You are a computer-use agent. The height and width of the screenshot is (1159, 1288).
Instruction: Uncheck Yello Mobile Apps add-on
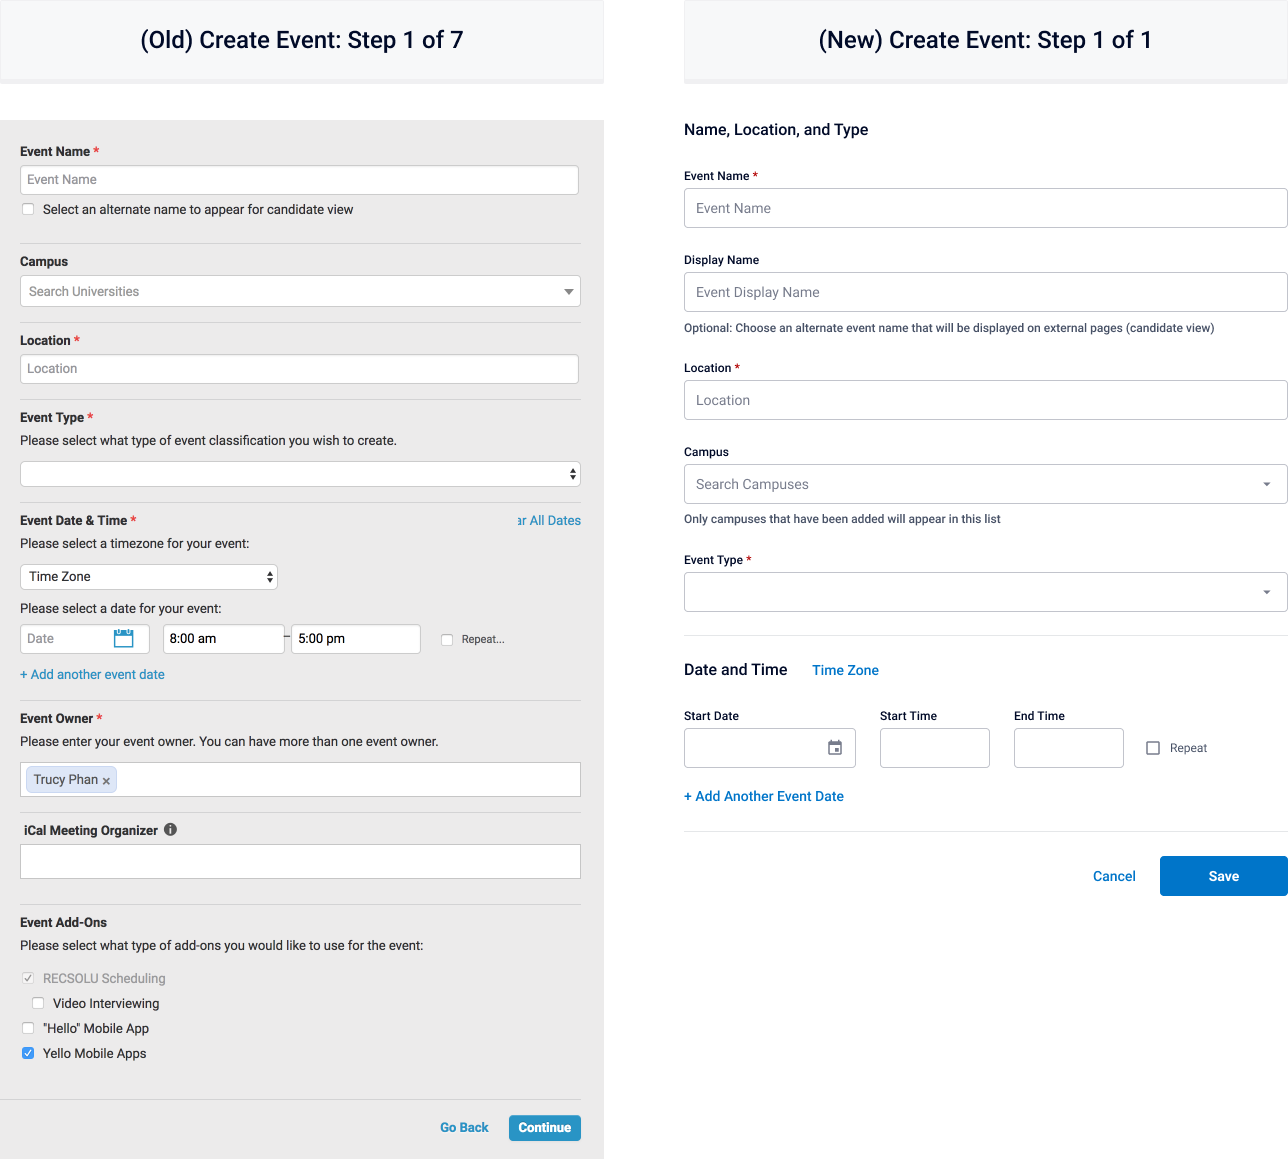[x=28, y=1053]
